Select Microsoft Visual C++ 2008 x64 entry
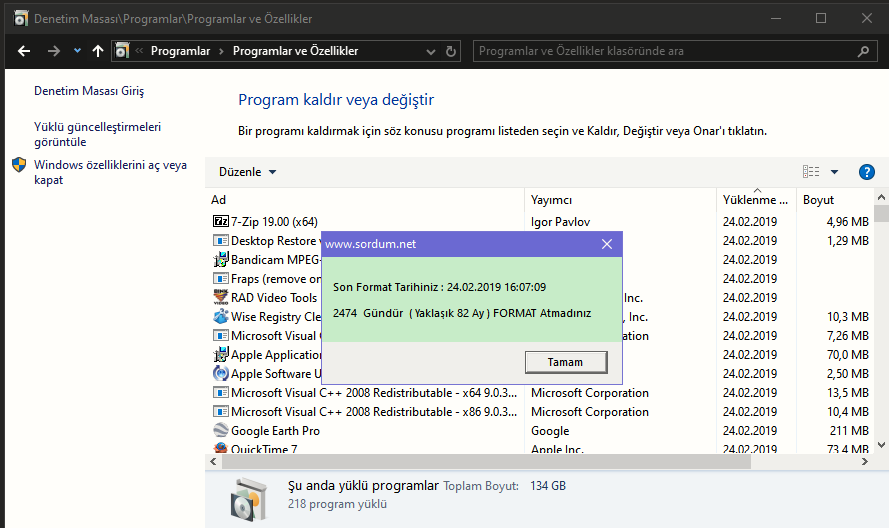The width and height of the screenshot is (889, 528). pos(374,392)
